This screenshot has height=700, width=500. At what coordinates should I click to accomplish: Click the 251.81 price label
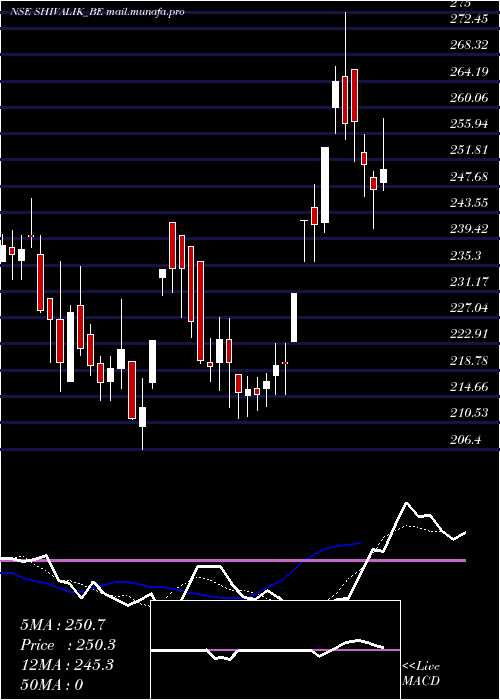[x=469, y=150]
